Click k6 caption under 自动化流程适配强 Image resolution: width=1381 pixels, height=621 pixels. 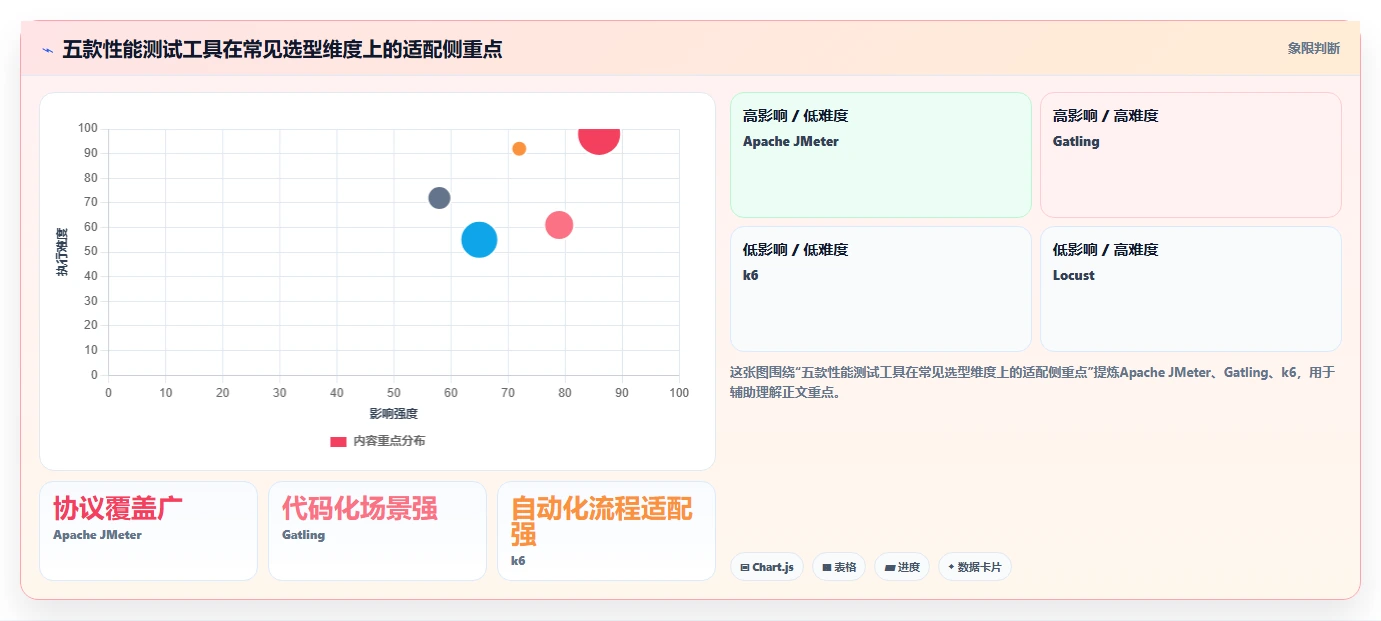click(x=518, y=561)
